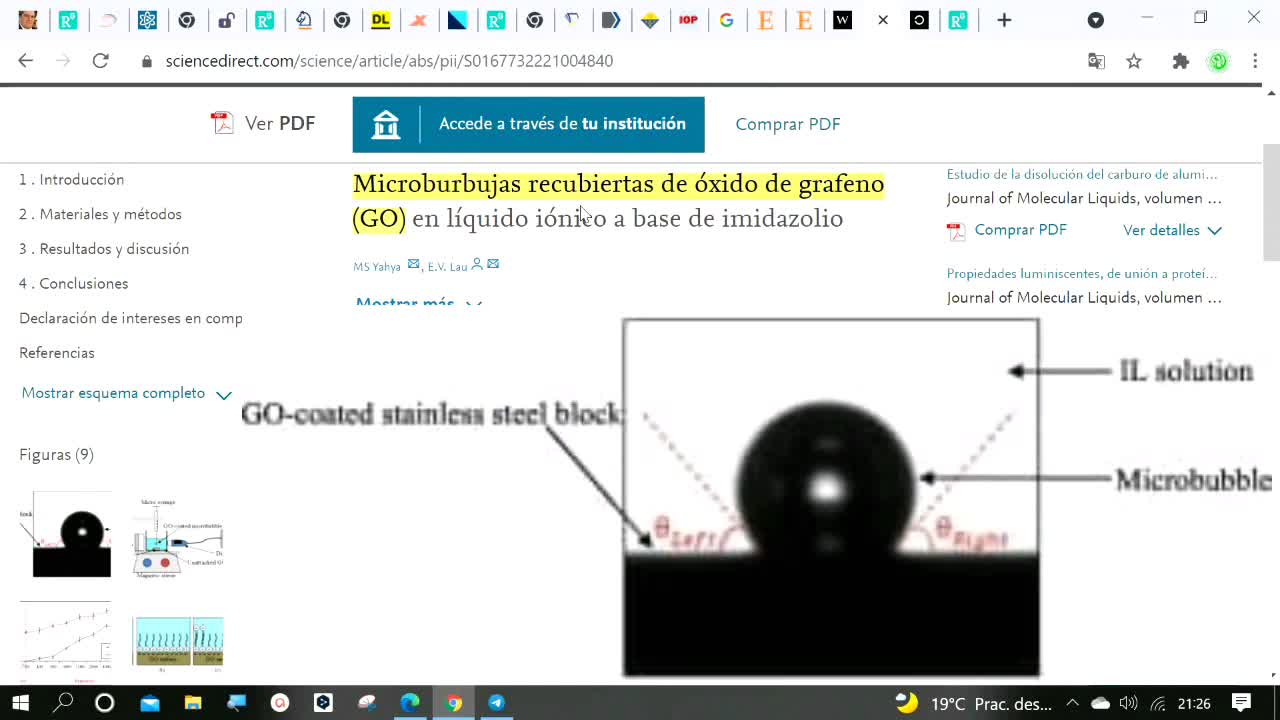This screenshot has height=720, width=1280.
Task: Switch to the DL tab
Action: coord(380,20)
